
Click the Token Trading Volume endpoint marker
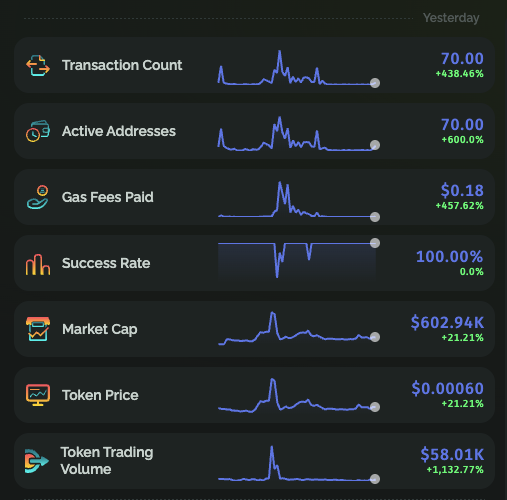pyautogui.click(x=375, y=479)
